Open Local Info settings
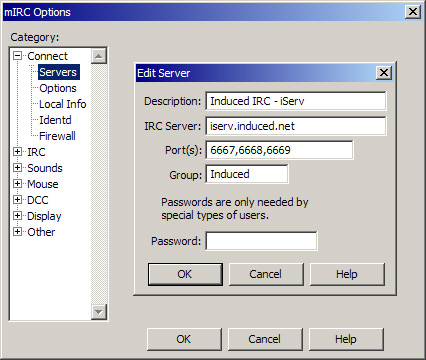 (x=63, y=104)
